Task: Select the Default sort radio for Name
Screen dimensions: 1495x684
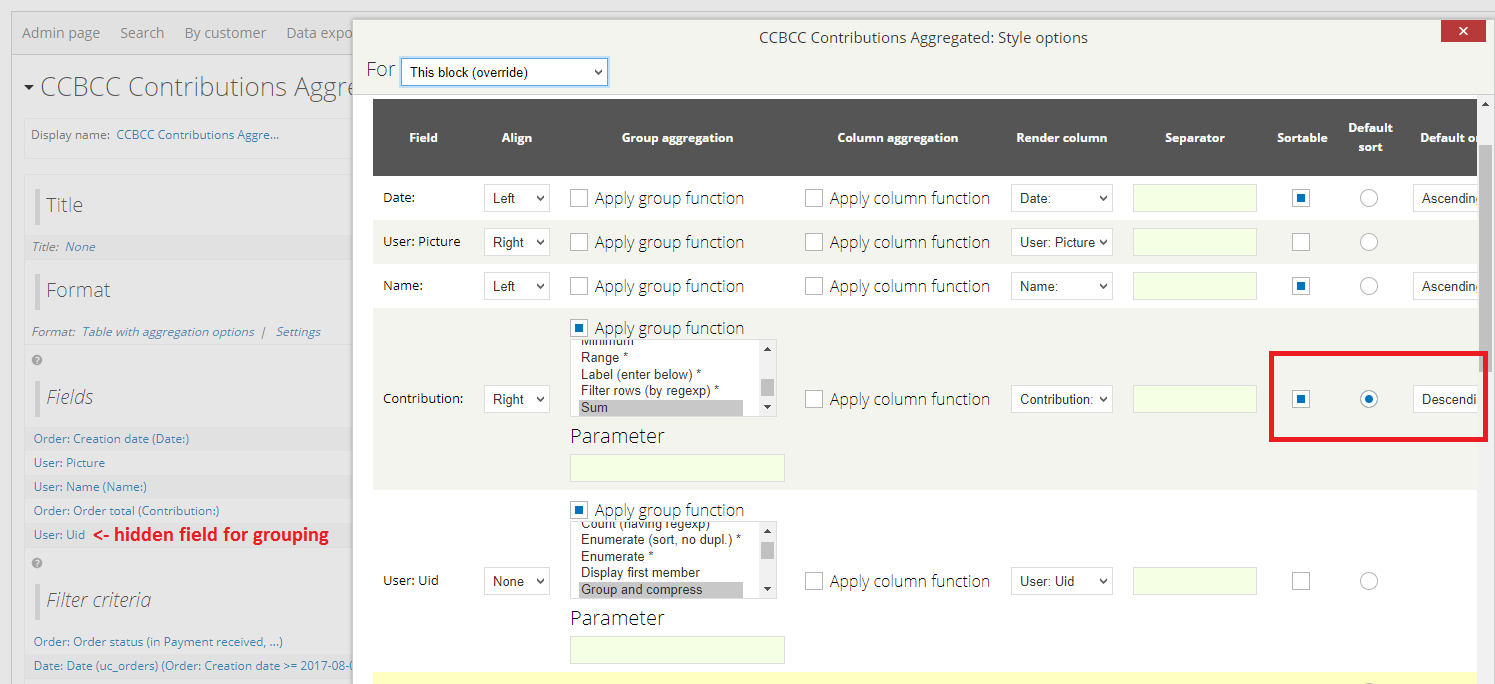Action: pyautogui.click(x=1369, y=285)
